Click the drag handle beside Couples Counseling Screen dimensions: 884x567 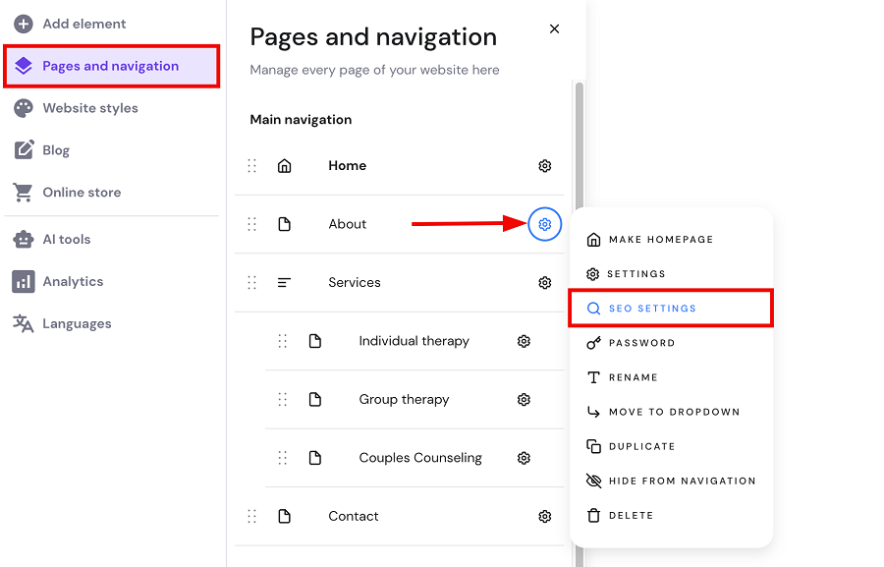pyautogui.click(x=282, y=458)
